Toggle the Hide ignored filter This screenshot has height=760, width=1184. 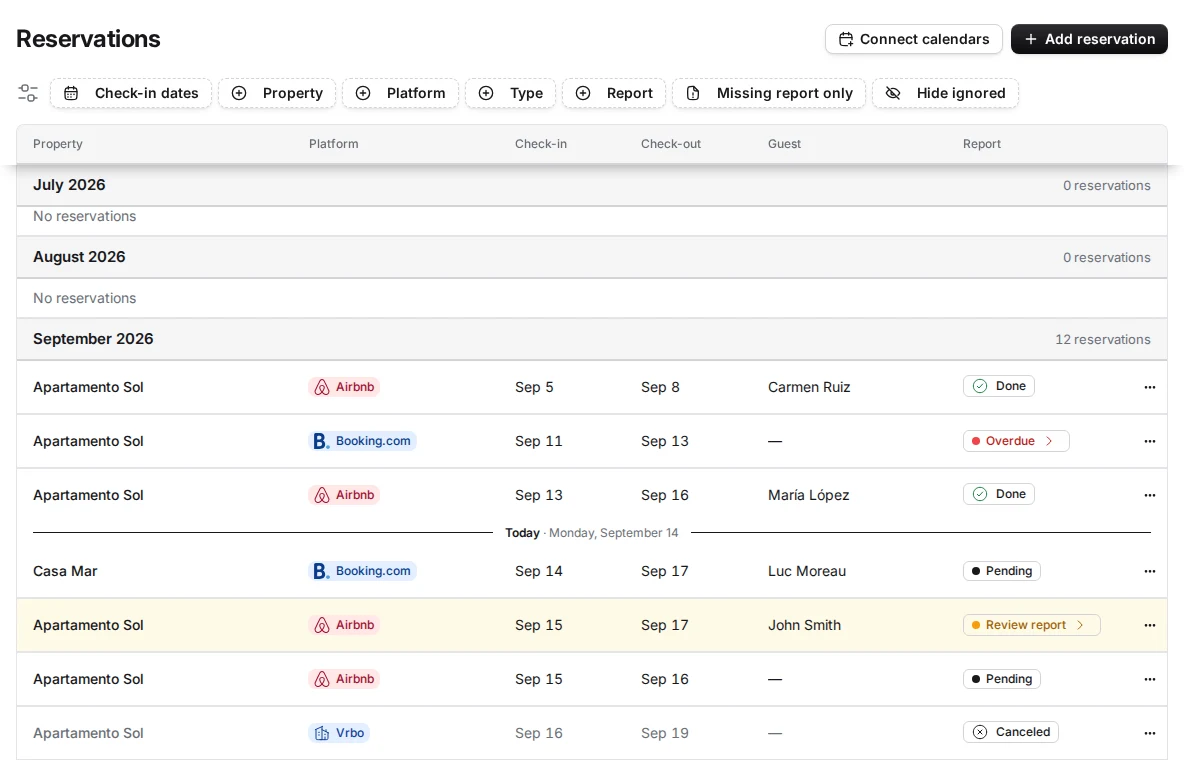[945, 93]
